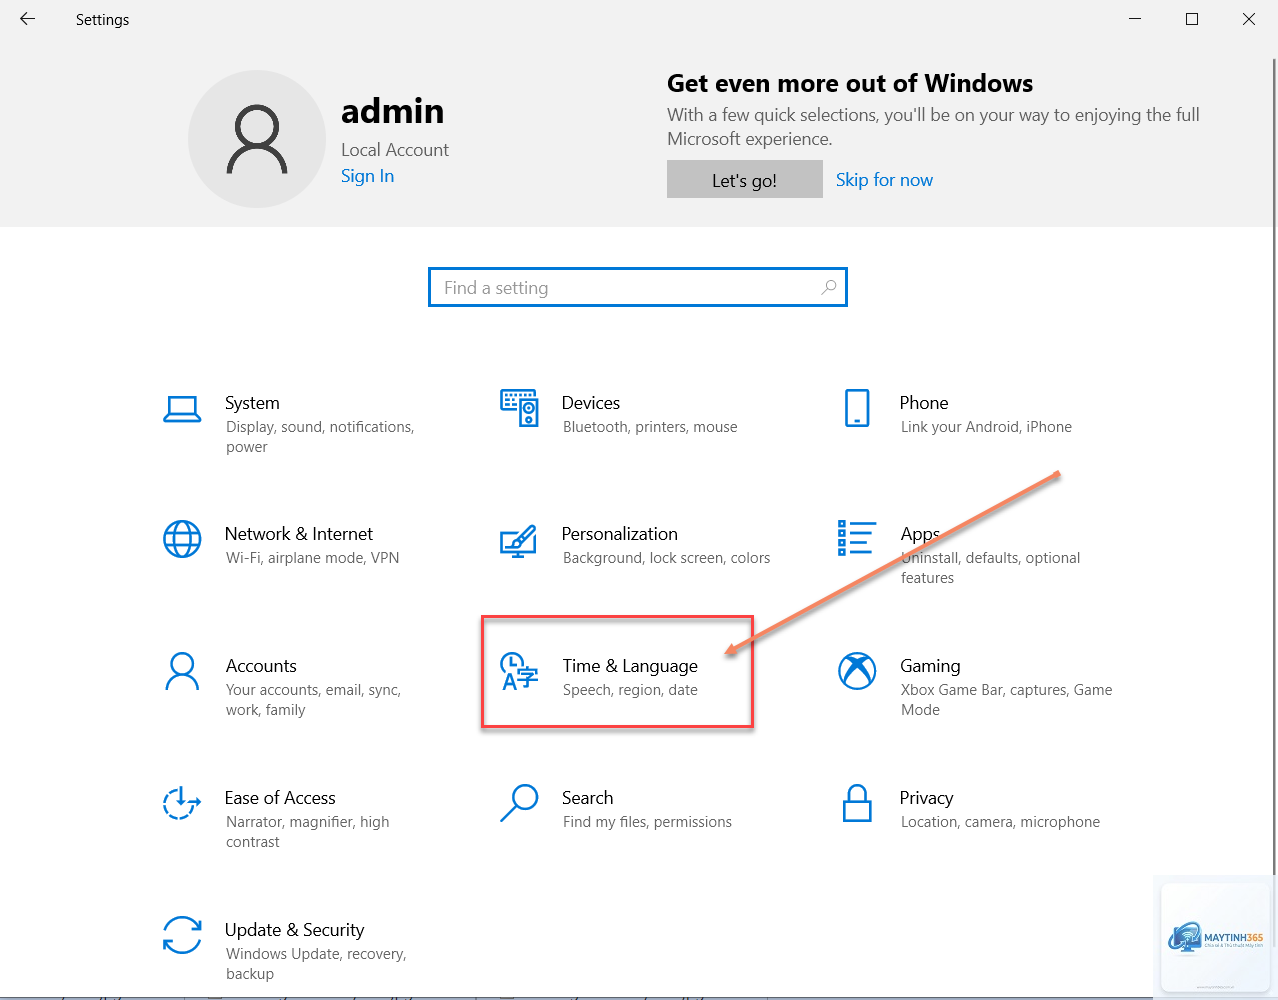Click the Update & Security sync icon
Screen dimensions: 1278x1000
(x=182, y=935)
